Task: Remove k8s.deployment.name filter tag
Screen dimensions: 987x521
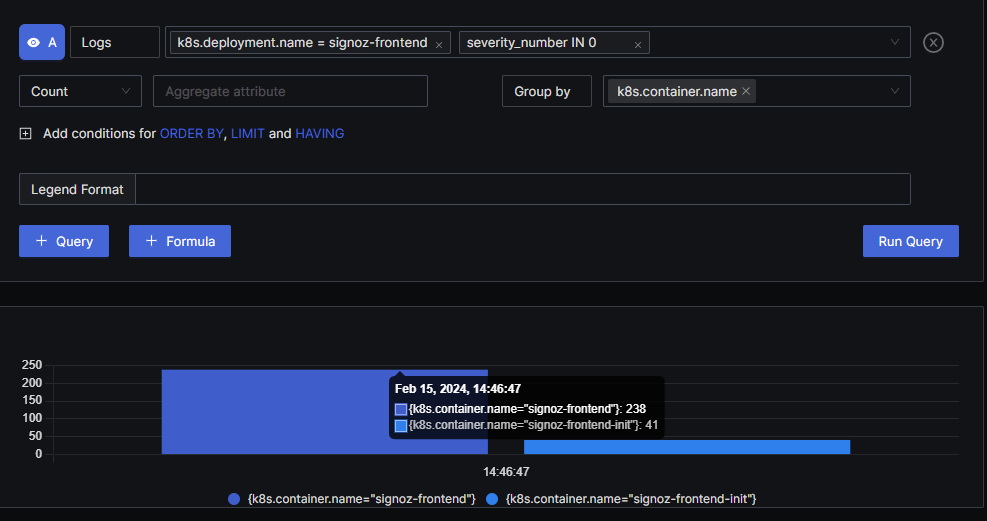Action: click(x=439, y=45)
